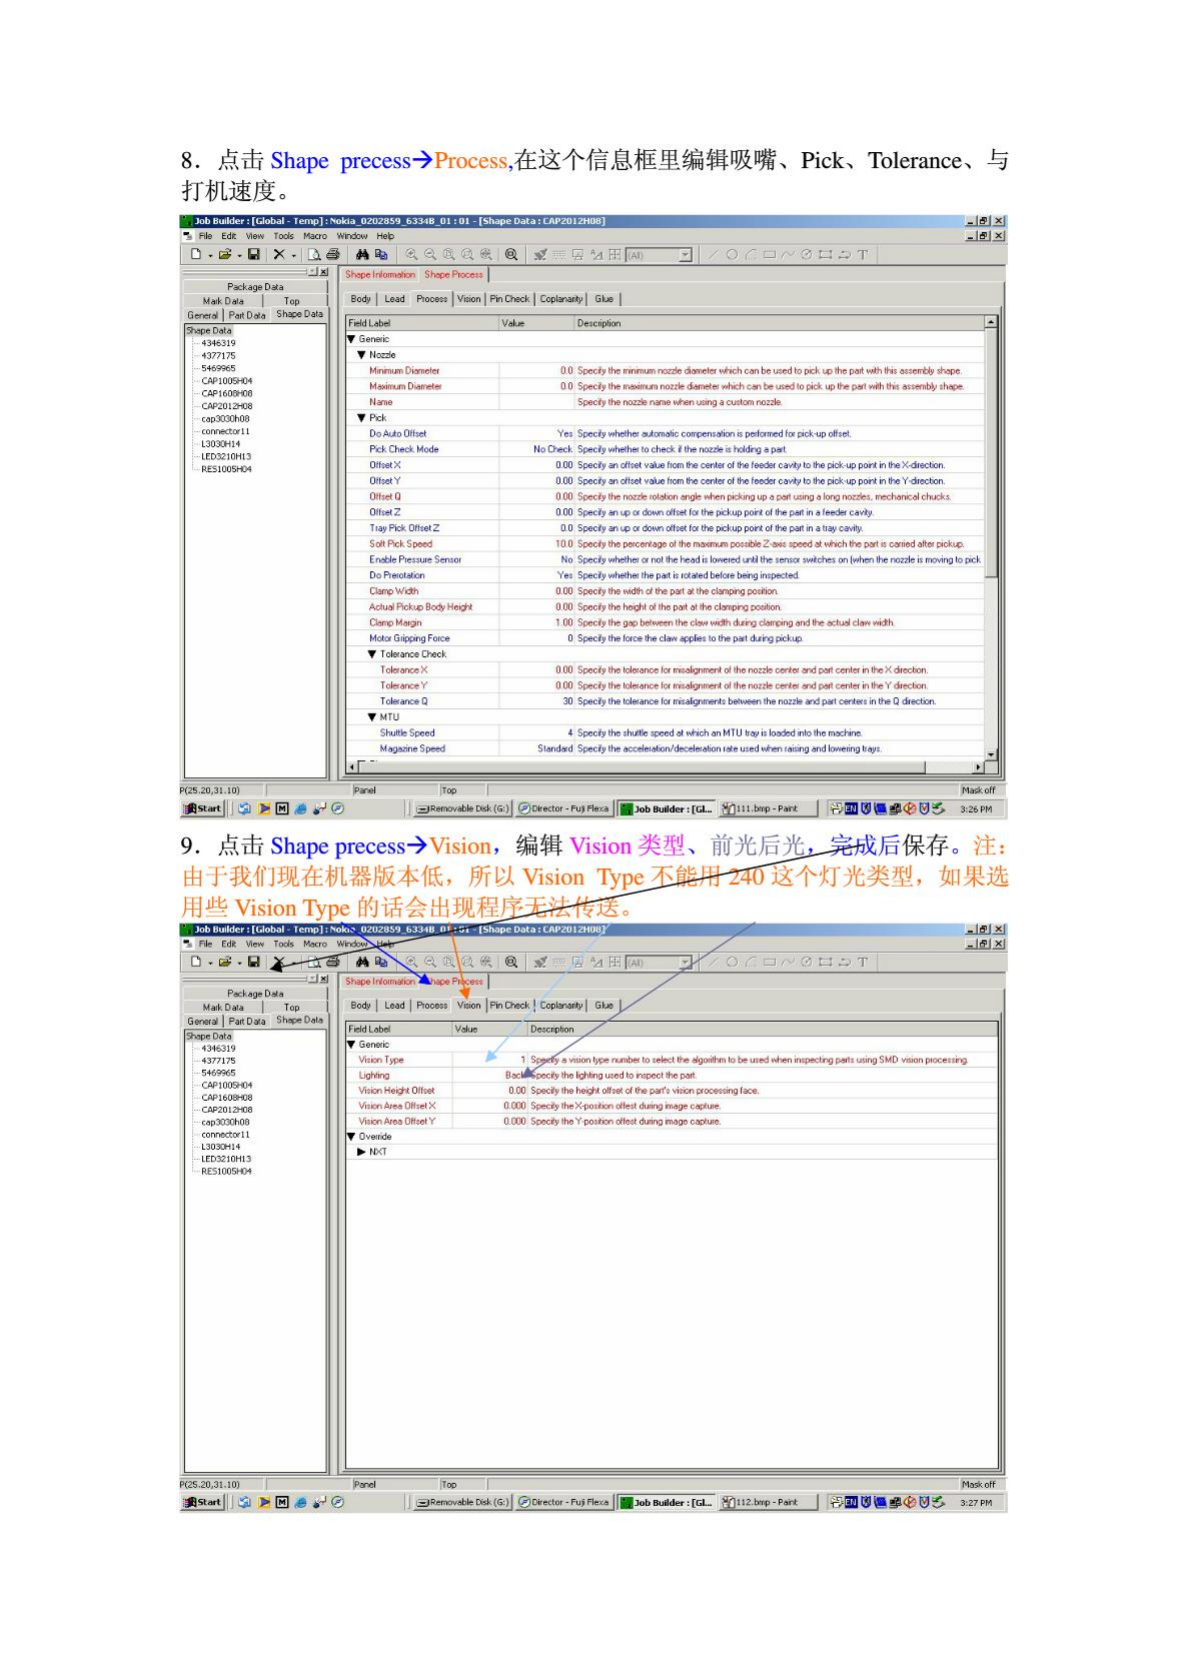Select Part Data tab in upper side panel
The width and height of the screenshot is (1190, 1680).
(x=247, y=315)
